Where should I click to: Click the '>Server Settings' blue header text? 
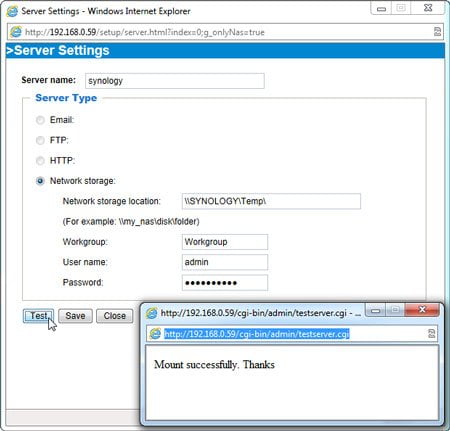[x=58, y=51]
